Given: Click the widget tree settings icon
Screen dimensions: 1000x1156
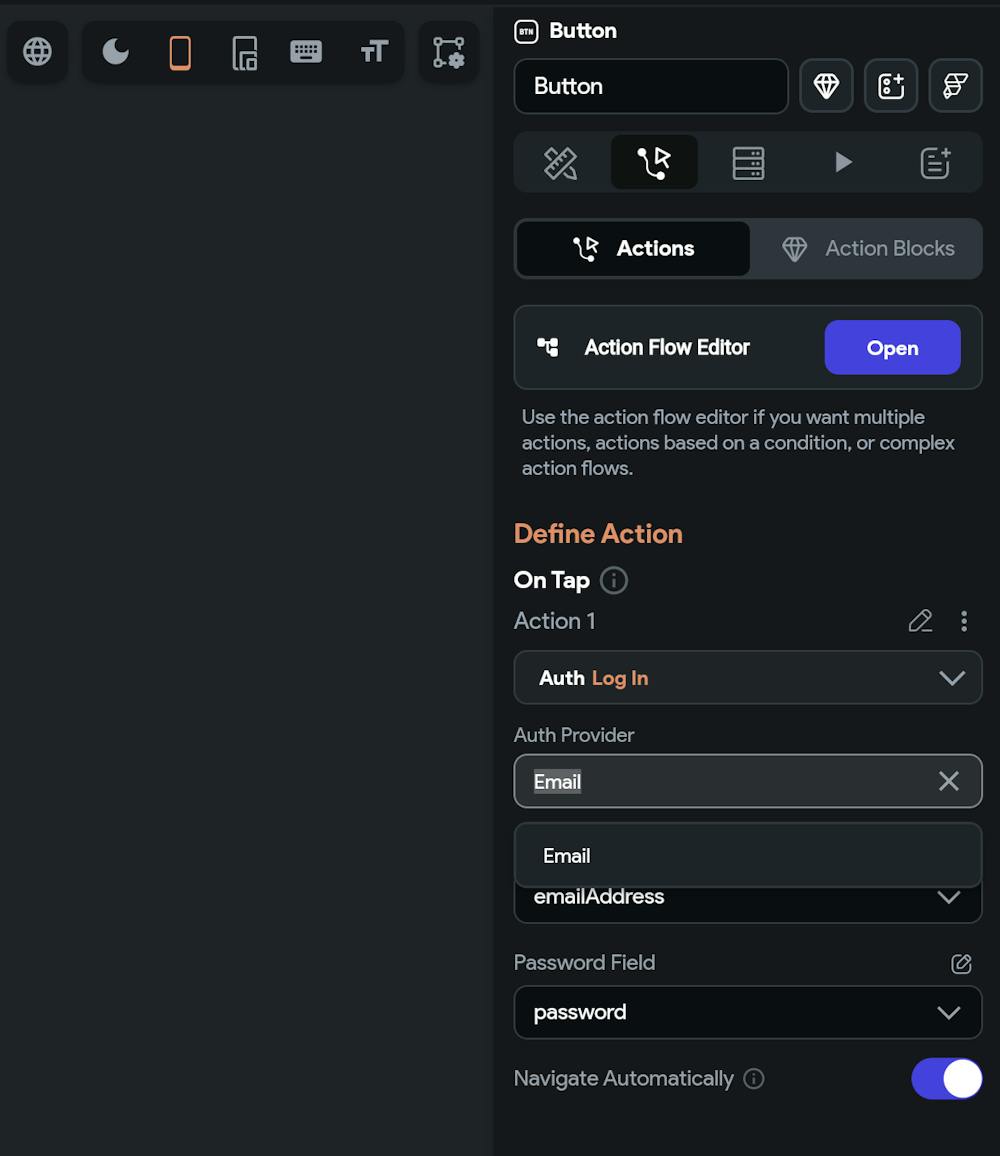Looking at the screenshot, I should pyautogui.click(x=448, y=52).
